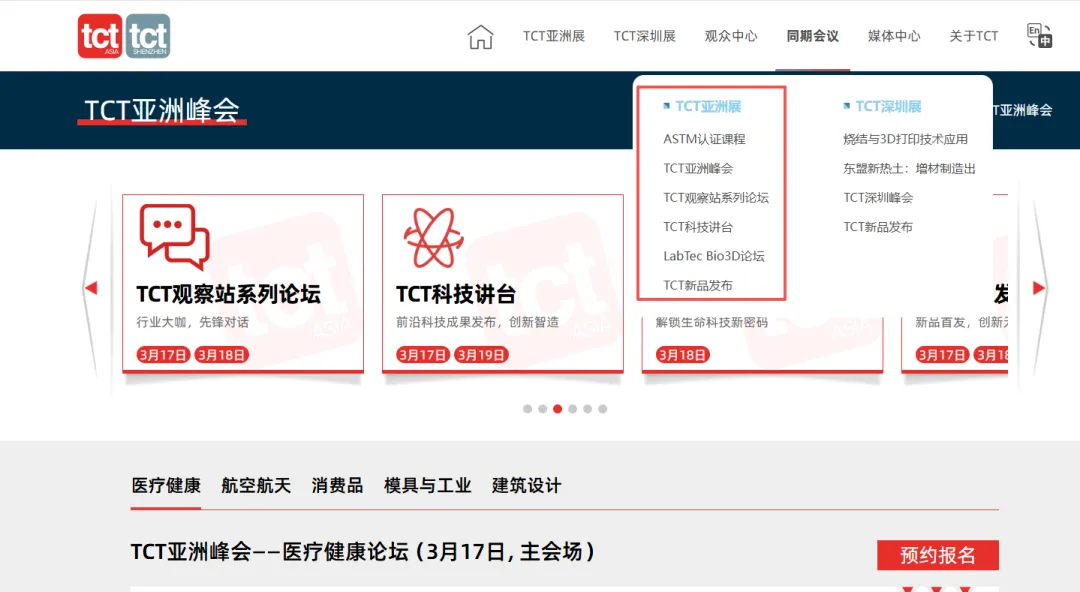Screen dimensions: 1080x592
Task: Switch to 医疗健康 tab
Action: (x=166, y=486)
